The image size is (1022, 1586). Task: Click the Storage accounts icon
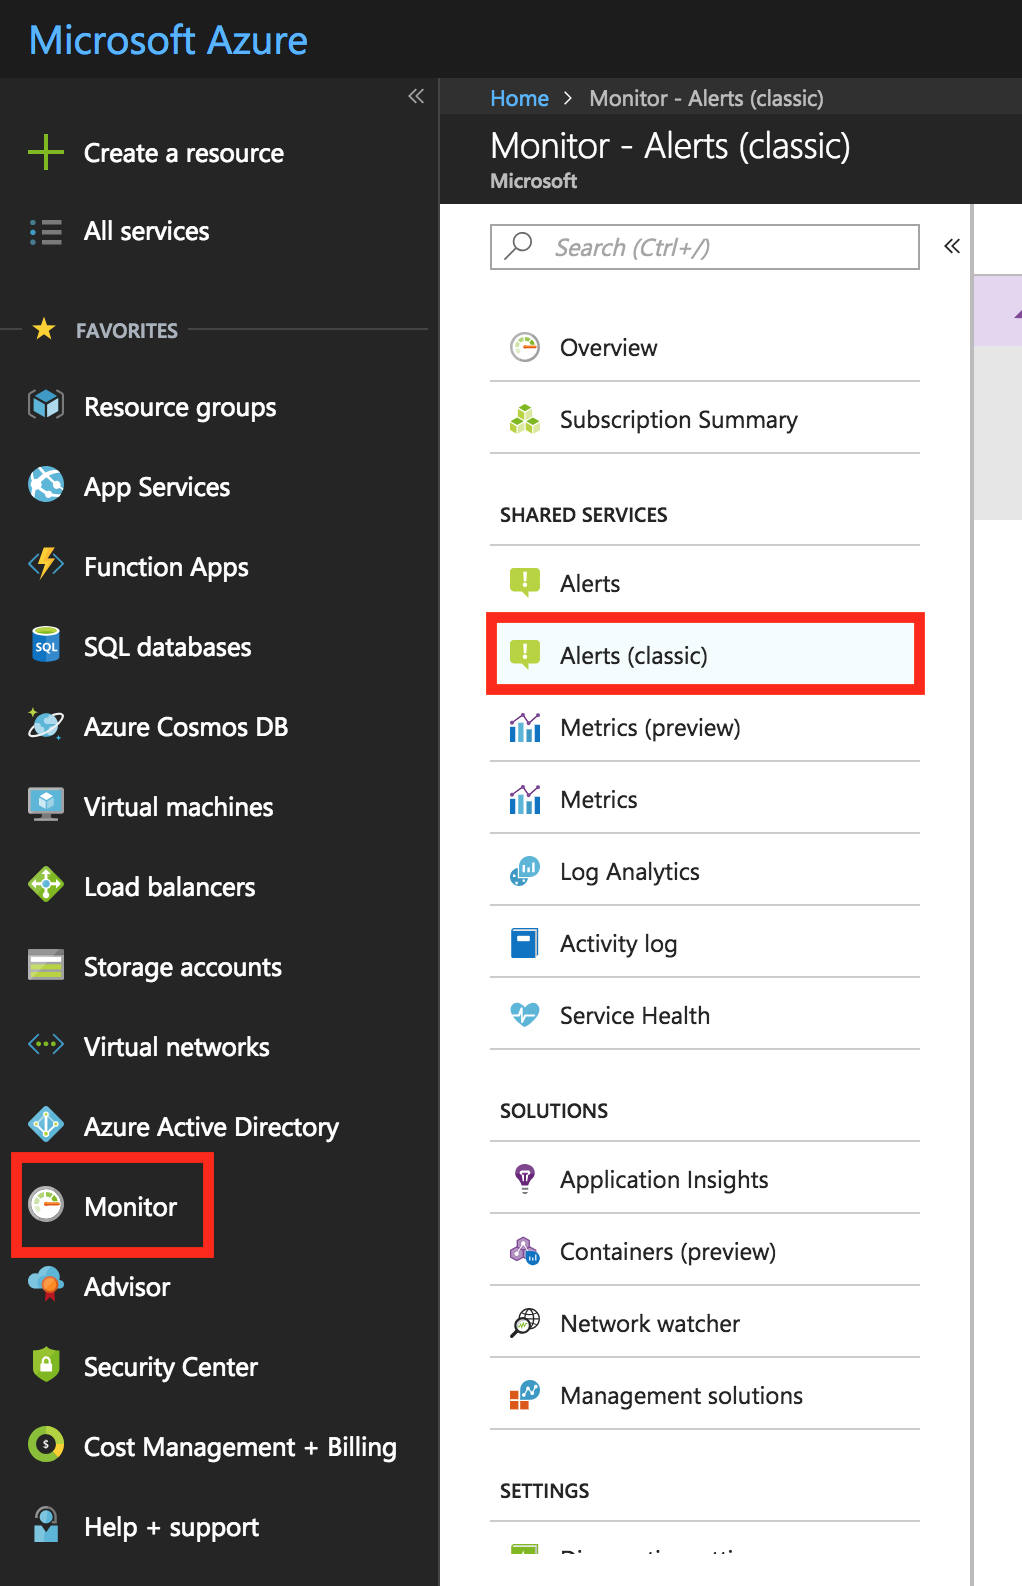[x=46, y=965]
